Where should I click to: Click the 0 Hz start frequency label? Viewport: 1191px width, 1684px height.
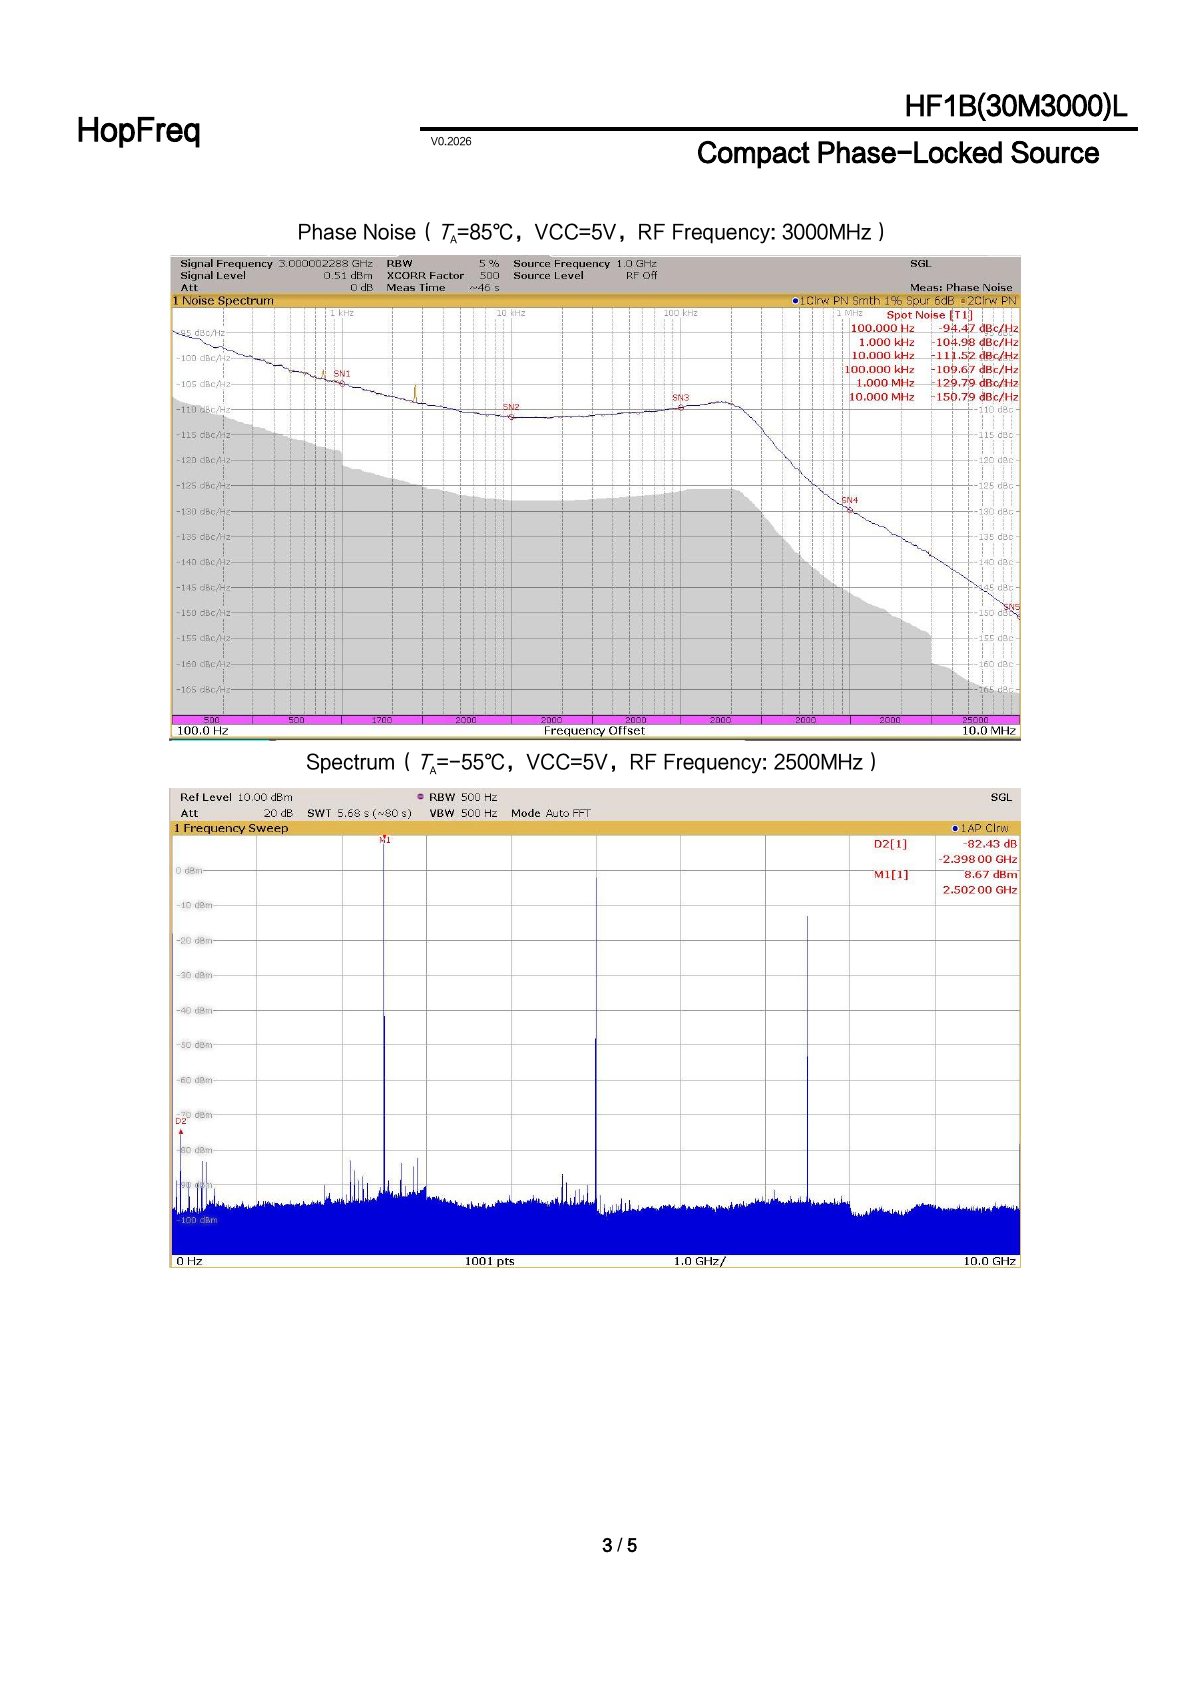point(189,1262)
